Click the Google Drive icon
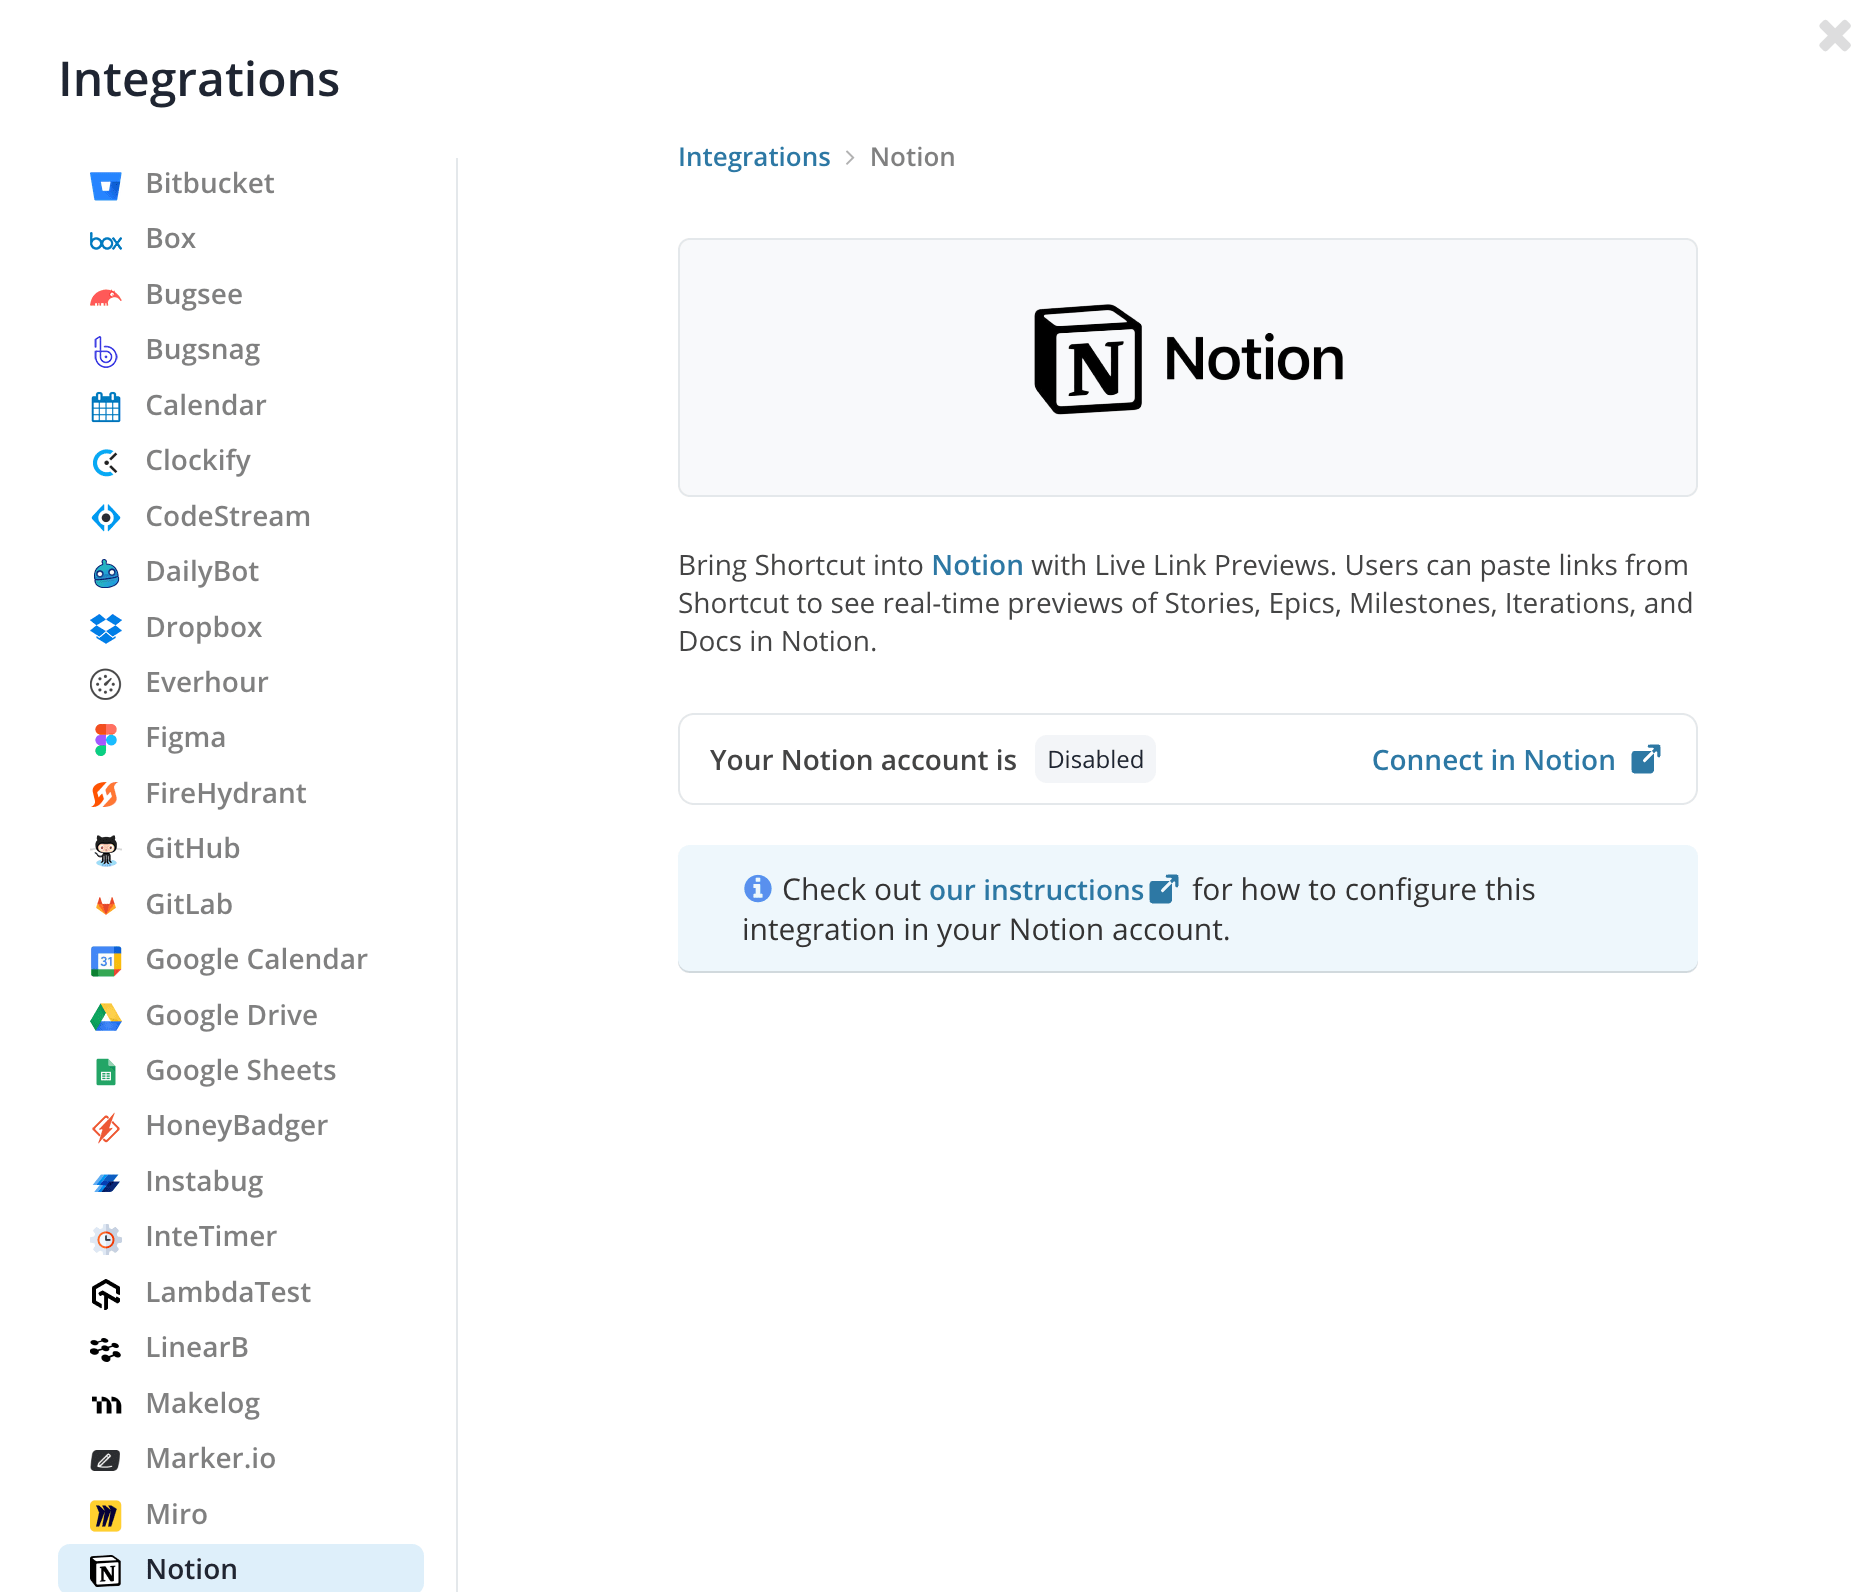The height and width of the screenshot is (1592, 1870). (105, 1015)
